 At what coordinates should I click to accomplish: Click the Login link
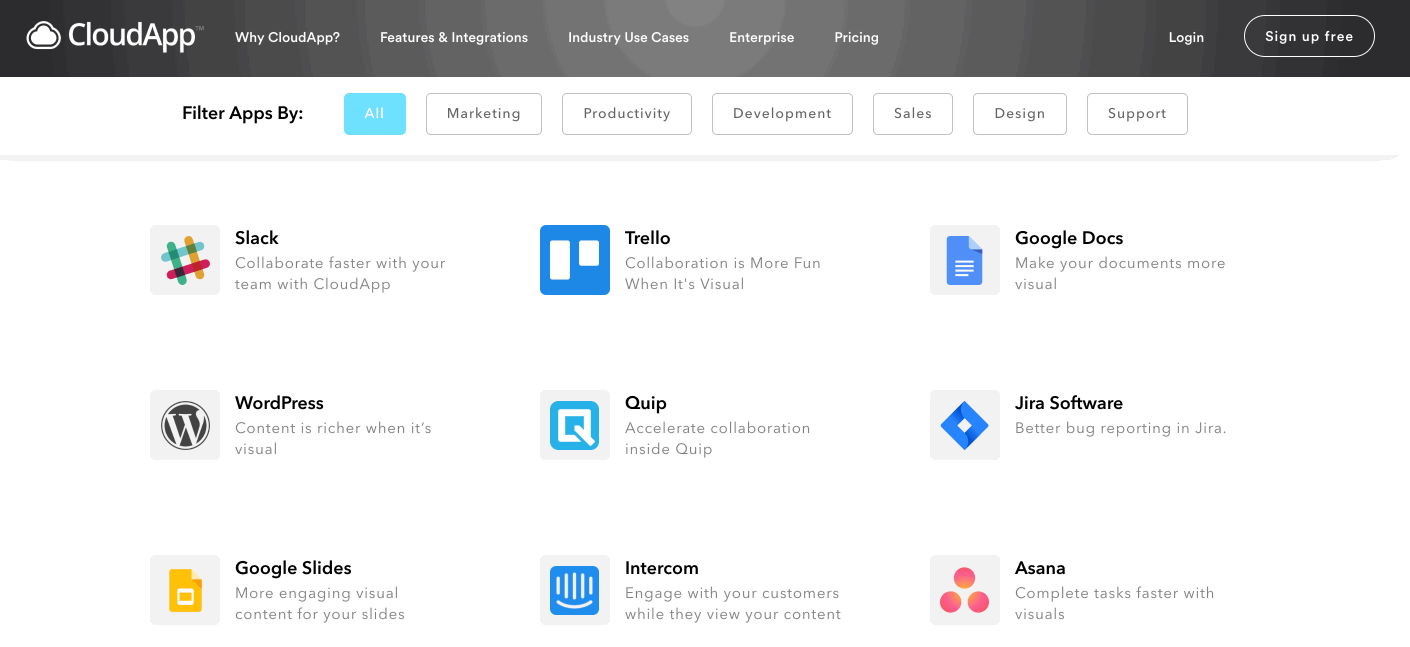pyautogui.click(x=1186, y=37)
